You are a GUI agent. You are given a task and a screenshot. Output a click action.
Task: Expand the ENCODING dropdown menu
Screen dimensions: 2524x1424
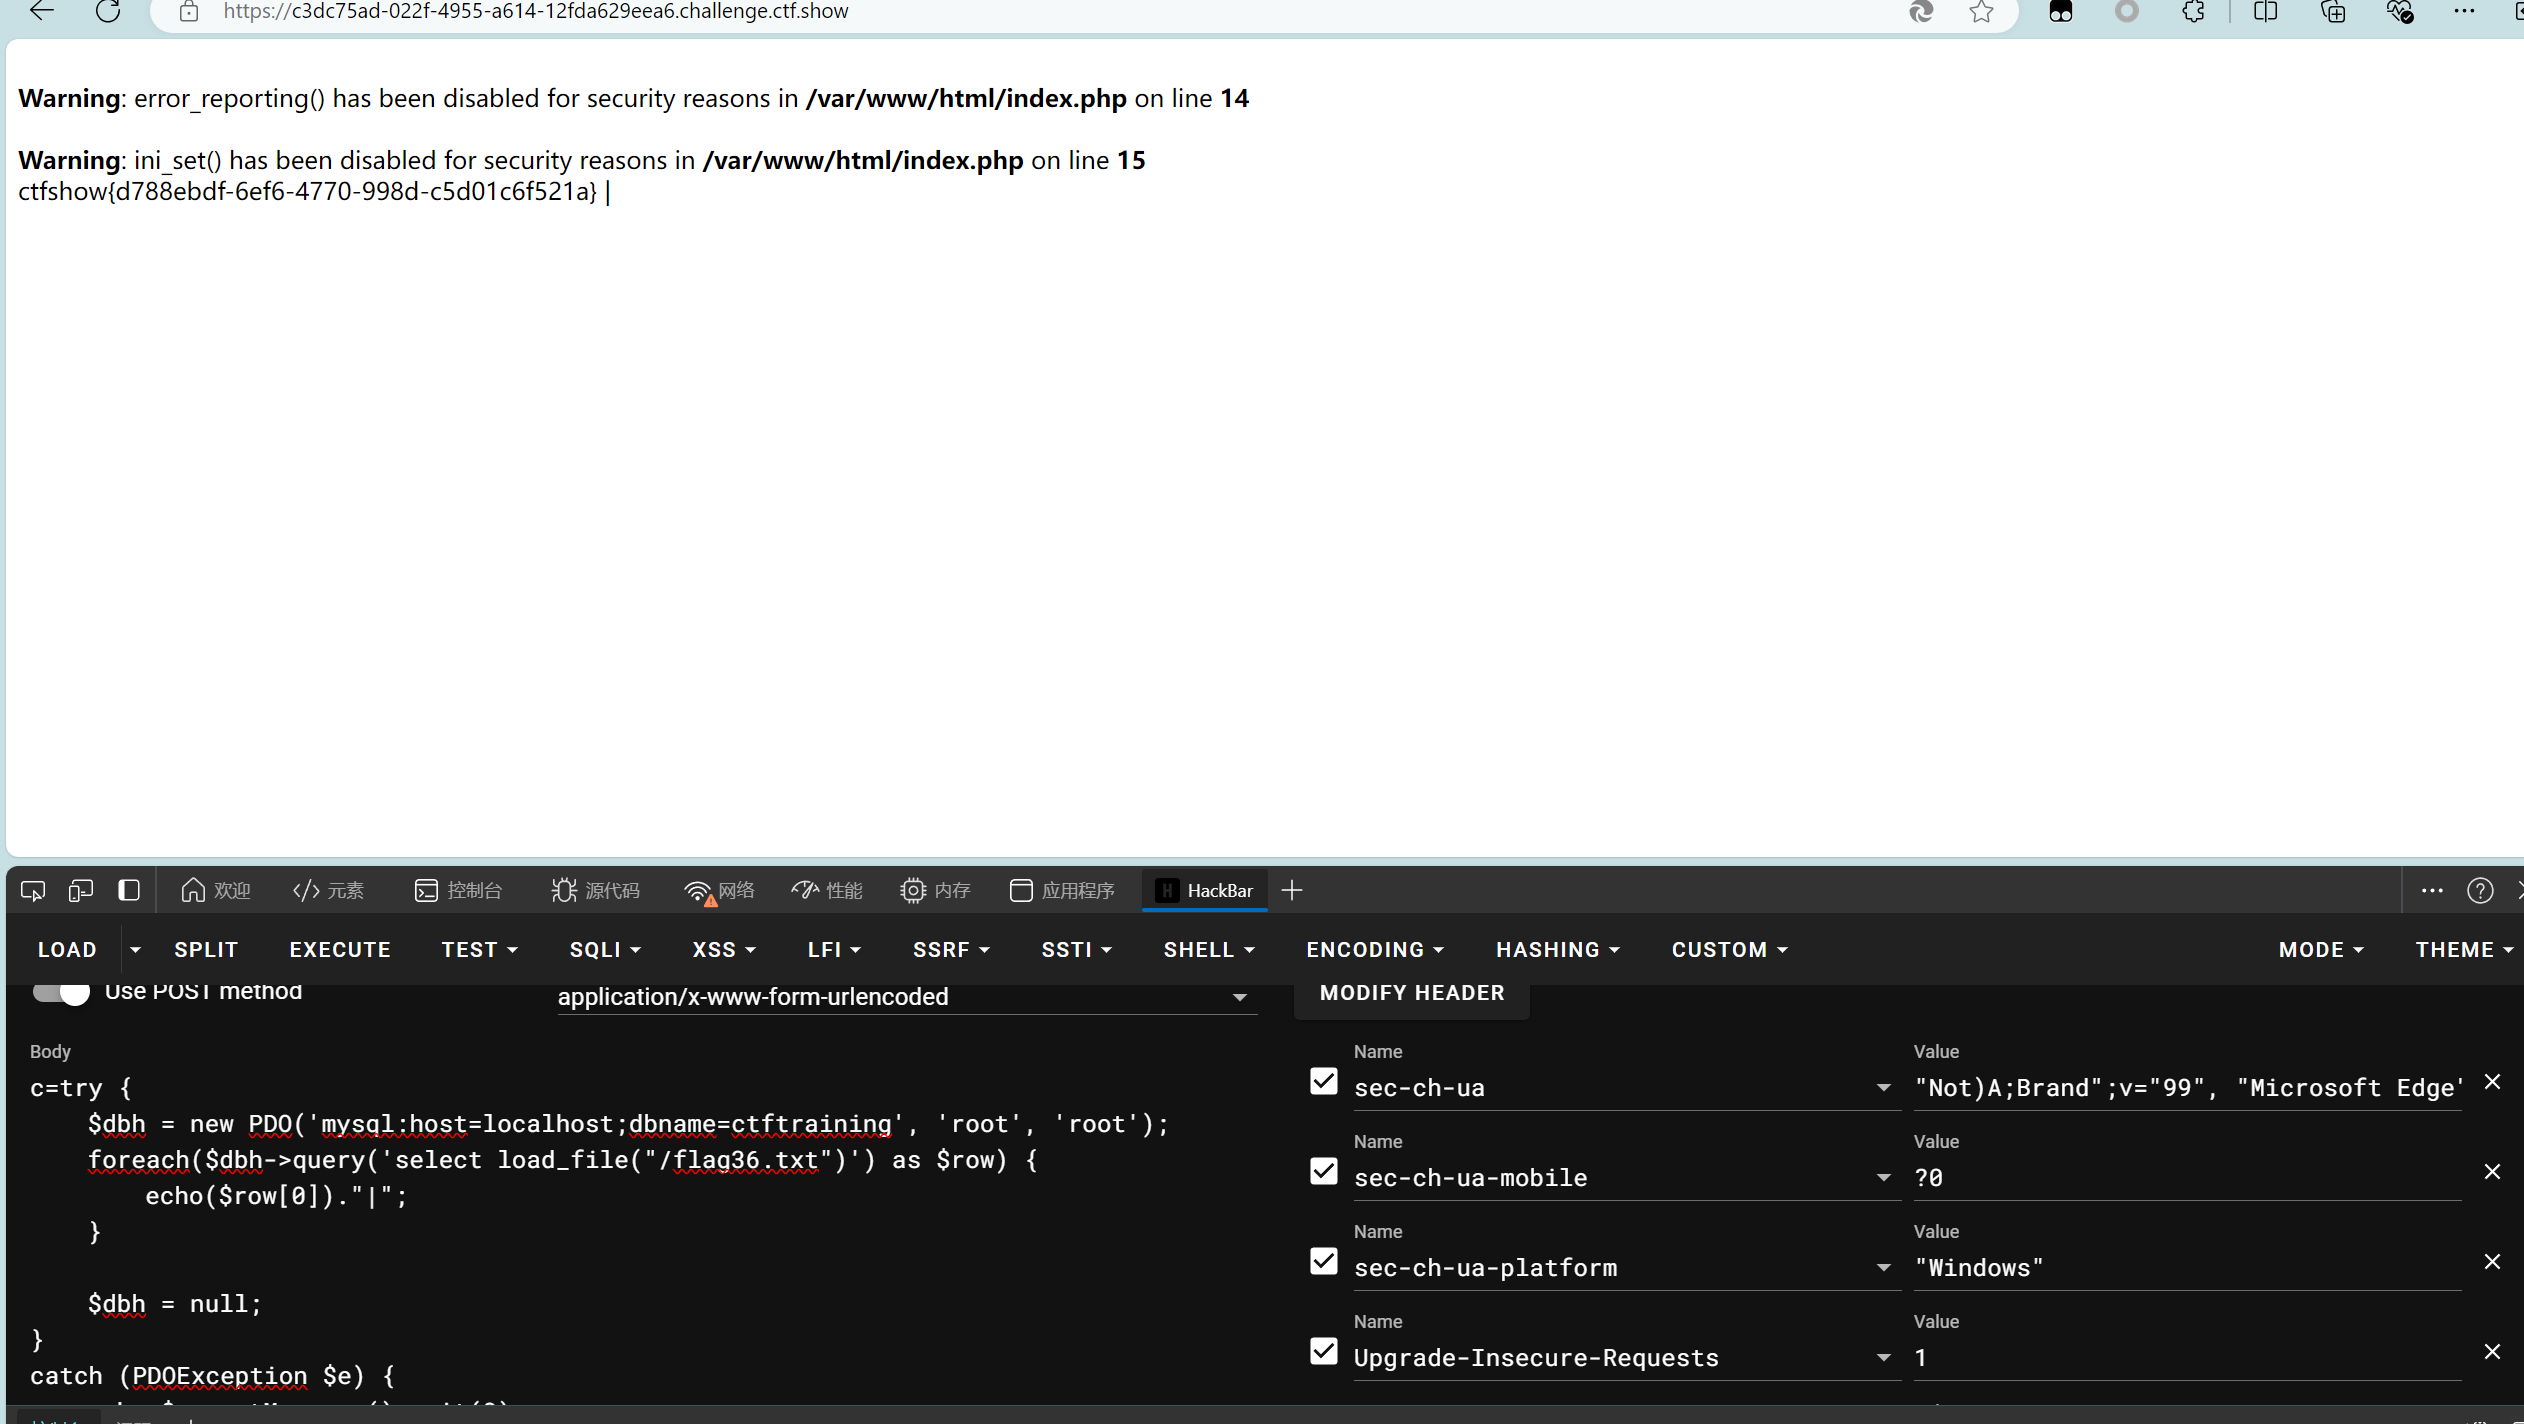click(1375, 950)
